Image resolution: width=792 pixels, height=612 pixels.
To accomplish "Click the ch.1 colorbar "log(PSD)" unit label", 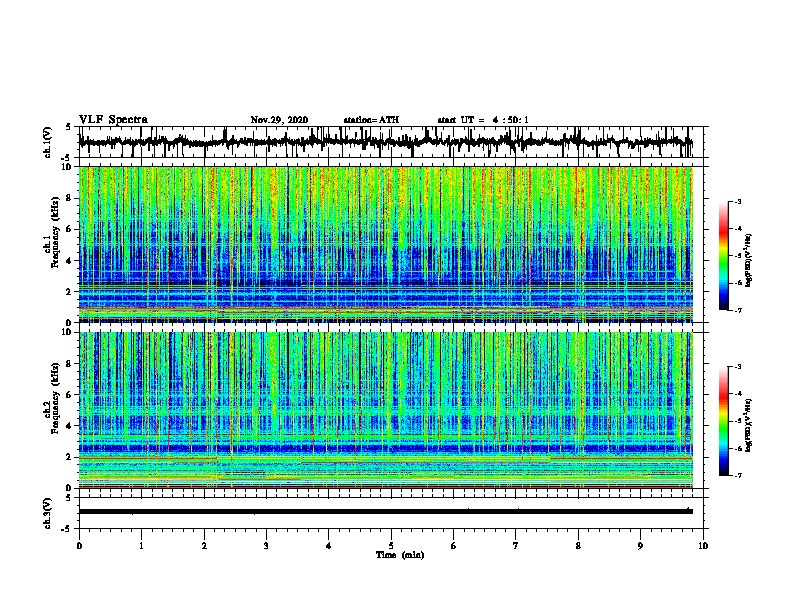I will pos(749,261).
